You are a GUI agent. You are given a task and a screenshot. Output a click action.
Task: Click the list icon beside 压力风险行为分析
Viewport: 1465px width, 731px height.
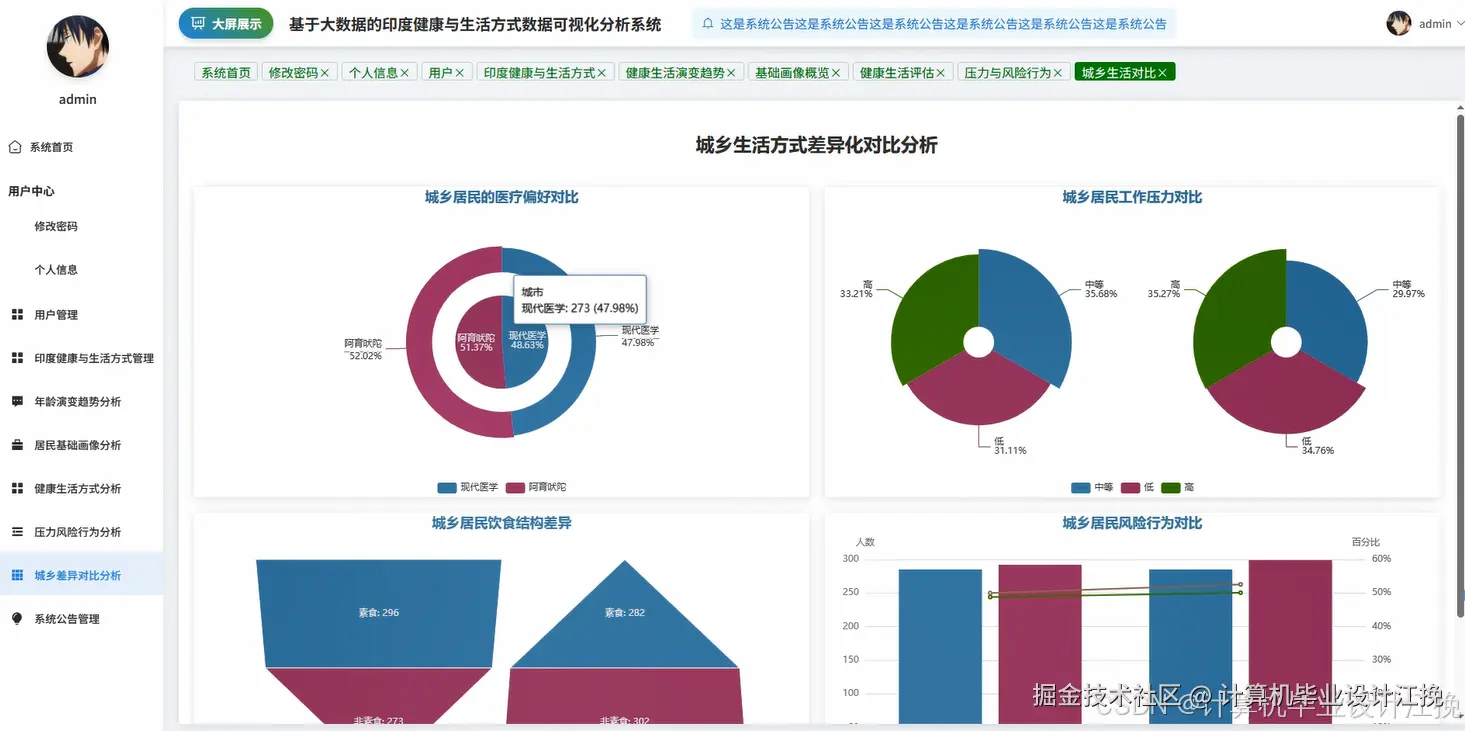[17, 532]
